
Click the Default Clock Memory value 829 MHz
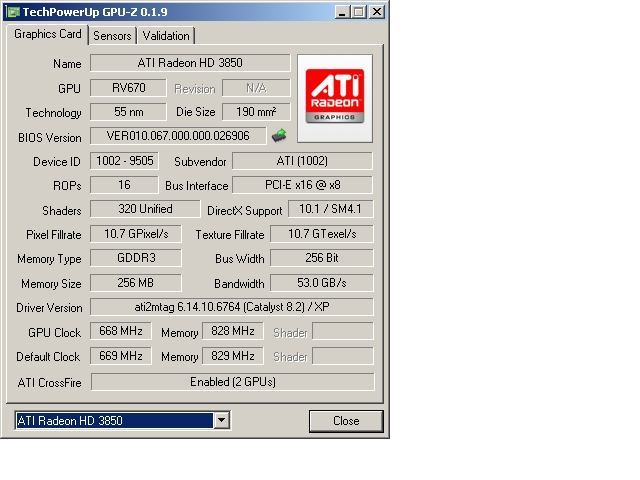(x=233, y=356)
